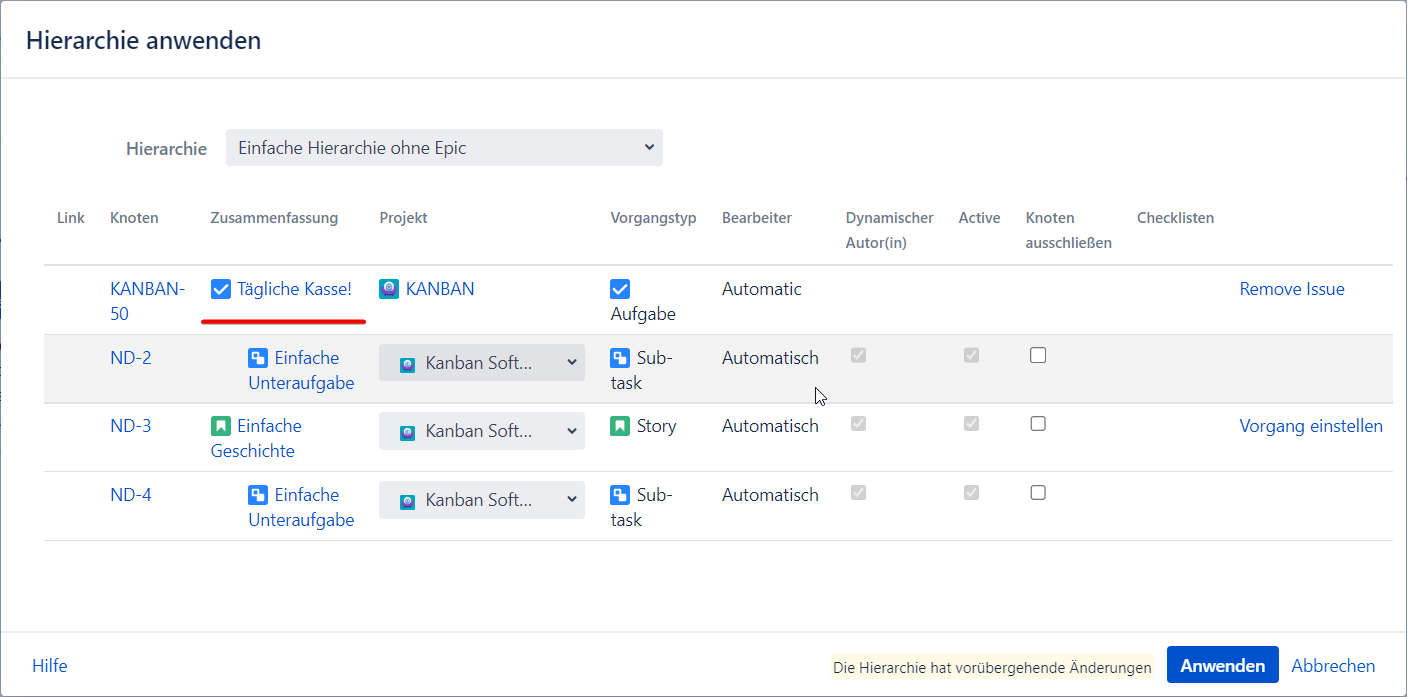Expand the Kanban Soft... dropdown for ND-4
Screen dimensions: 1408x697
(x=481, y=500)
